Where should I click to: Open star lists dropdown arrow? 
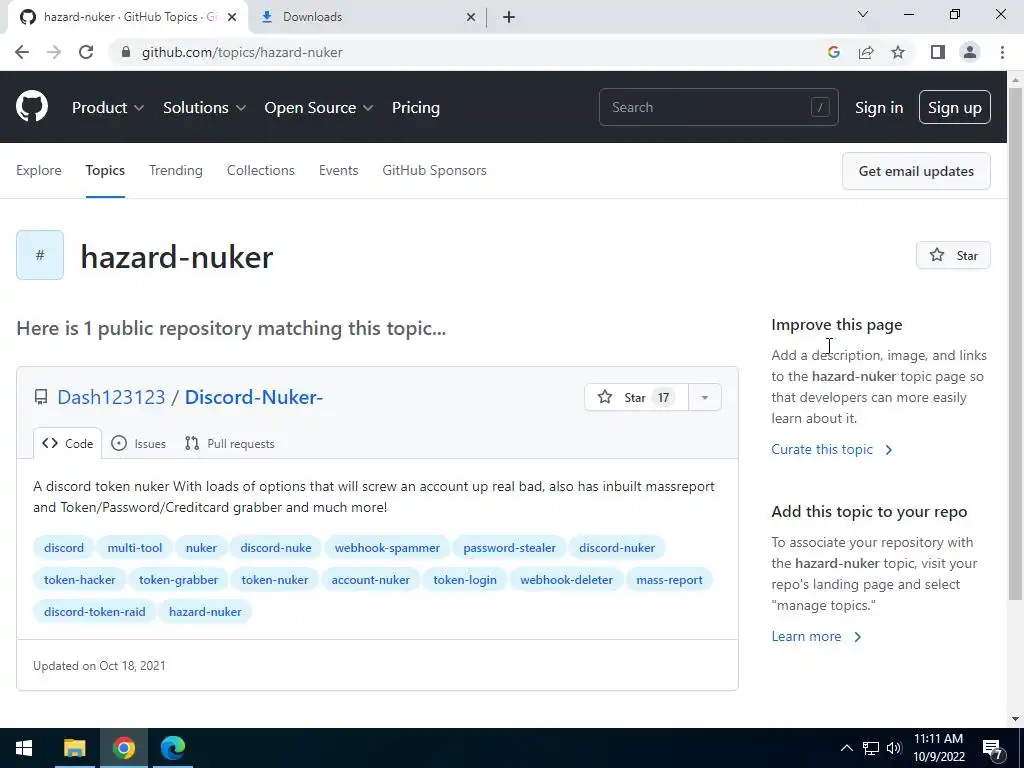[x=705, y=397]
